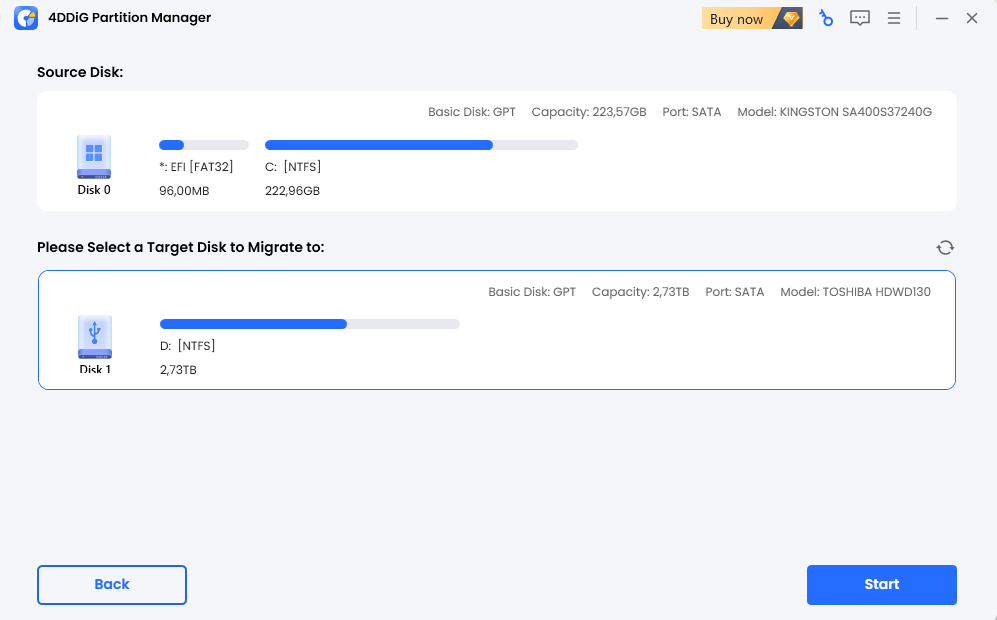Click the Disk 0 Windows drive icon
Viewport: 997px width, 620px height.
[94, 156]
